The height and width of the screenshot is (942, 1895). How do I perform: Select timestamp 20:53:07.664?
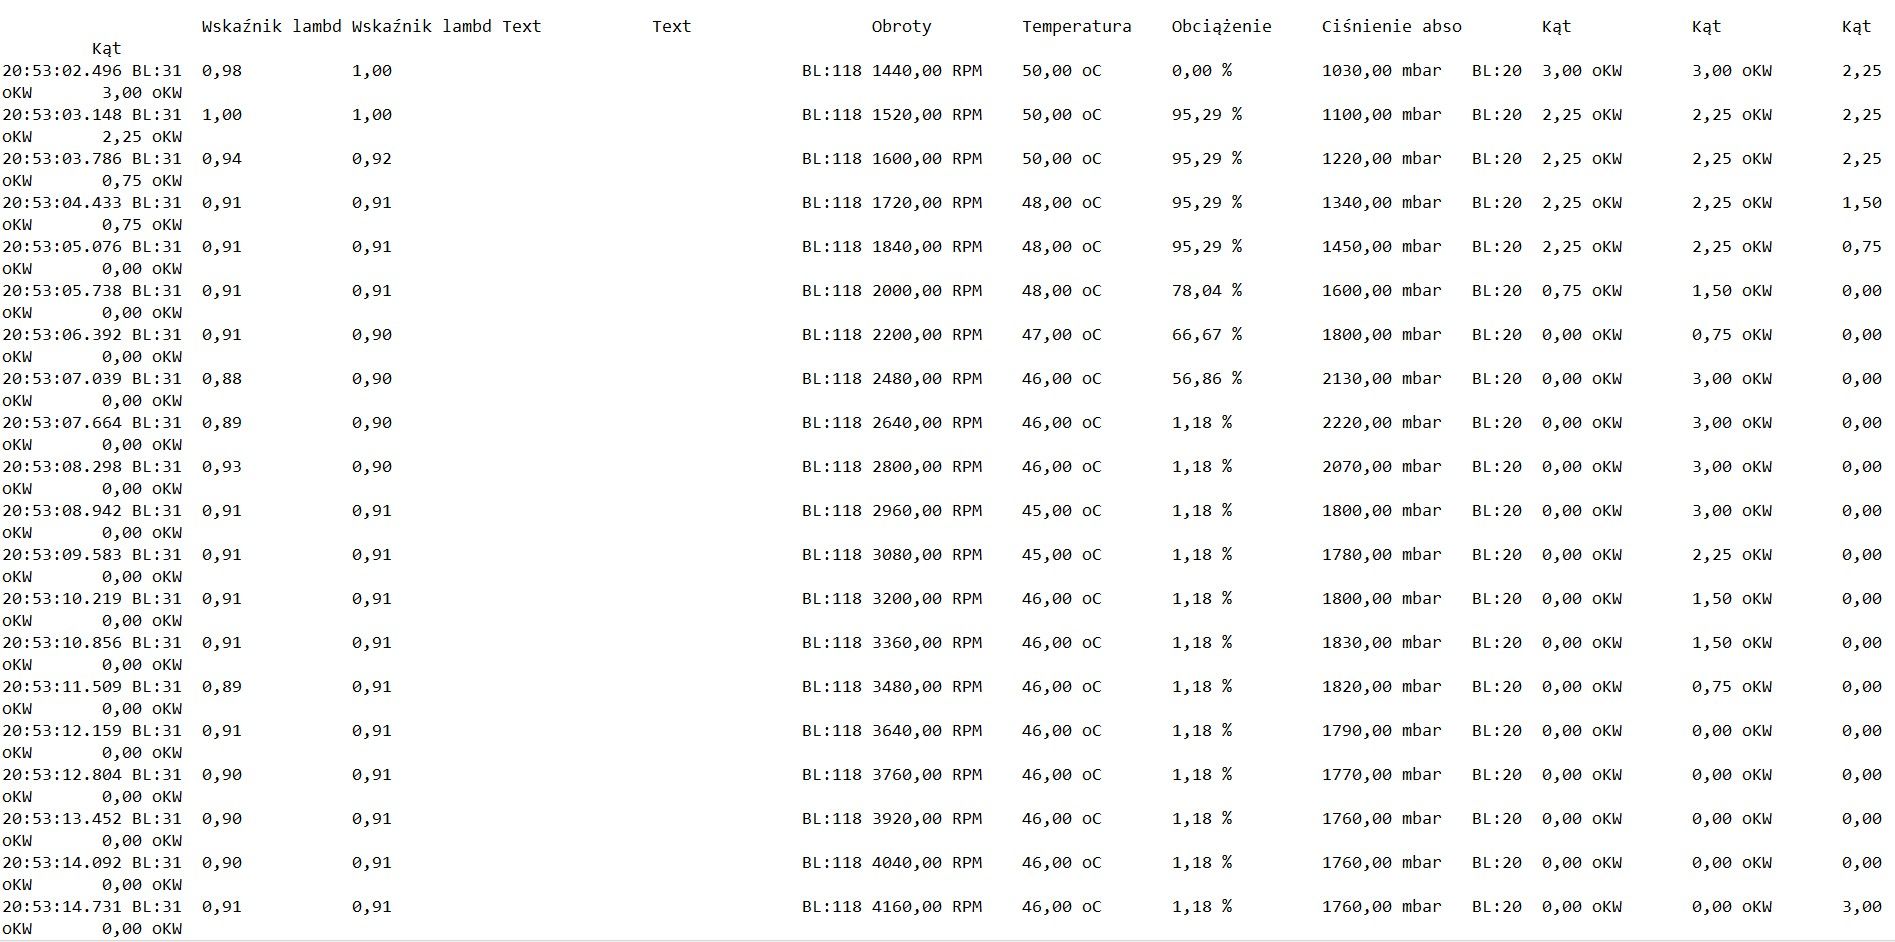coord(62,423)
